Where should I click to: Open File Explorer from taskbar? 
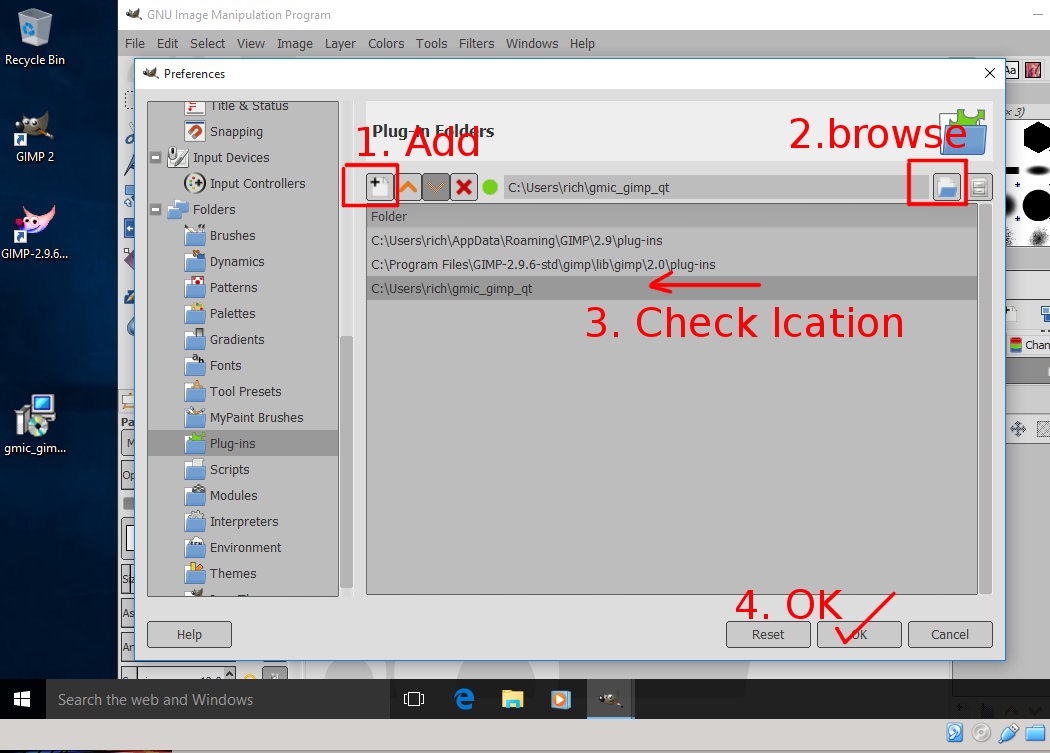click(x=512, y=699)
